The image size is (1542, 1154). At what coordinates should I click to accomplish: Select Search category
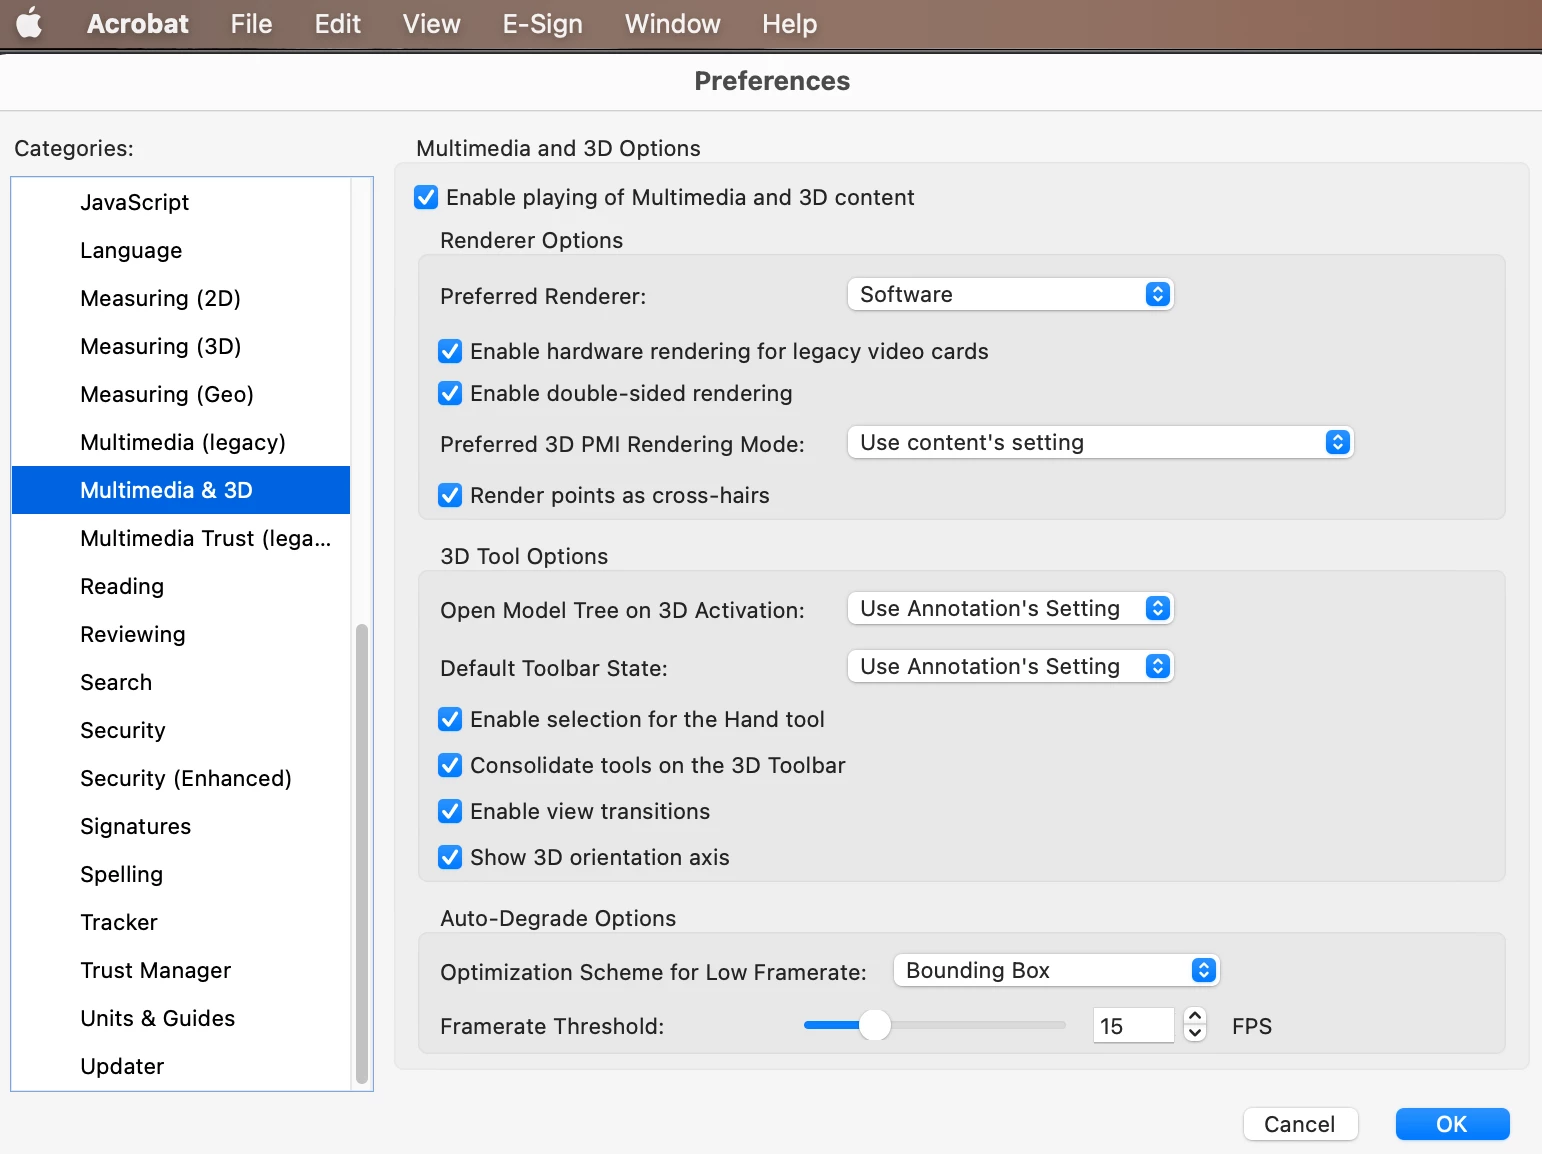(x=181, y=682)
